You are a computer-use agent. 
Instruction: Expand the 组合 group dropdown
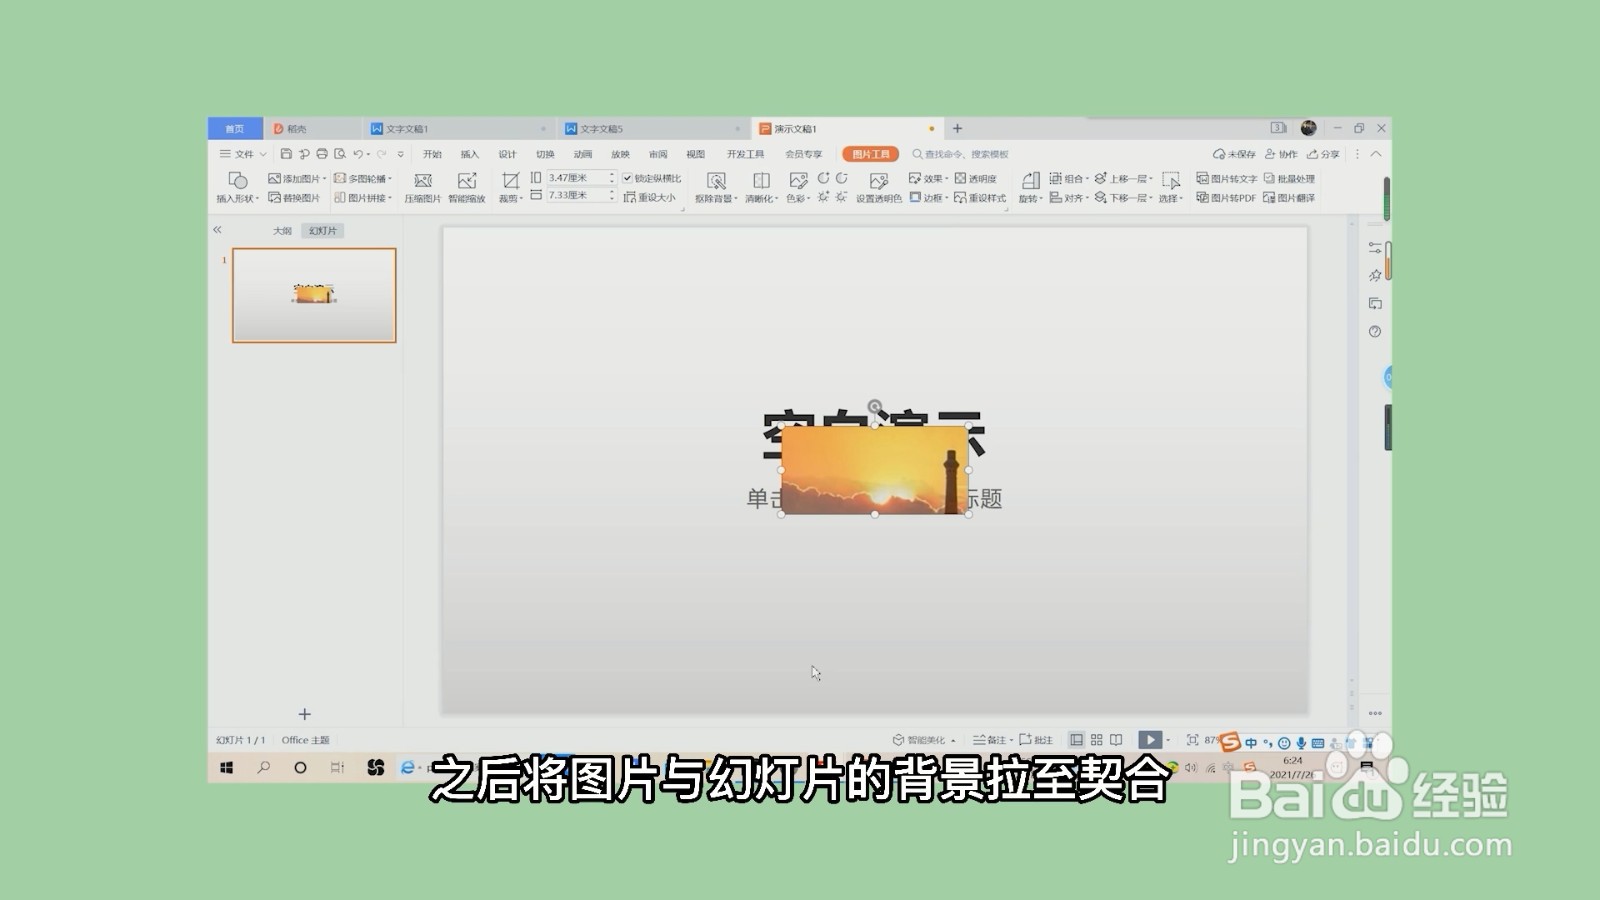point(1069,179)
